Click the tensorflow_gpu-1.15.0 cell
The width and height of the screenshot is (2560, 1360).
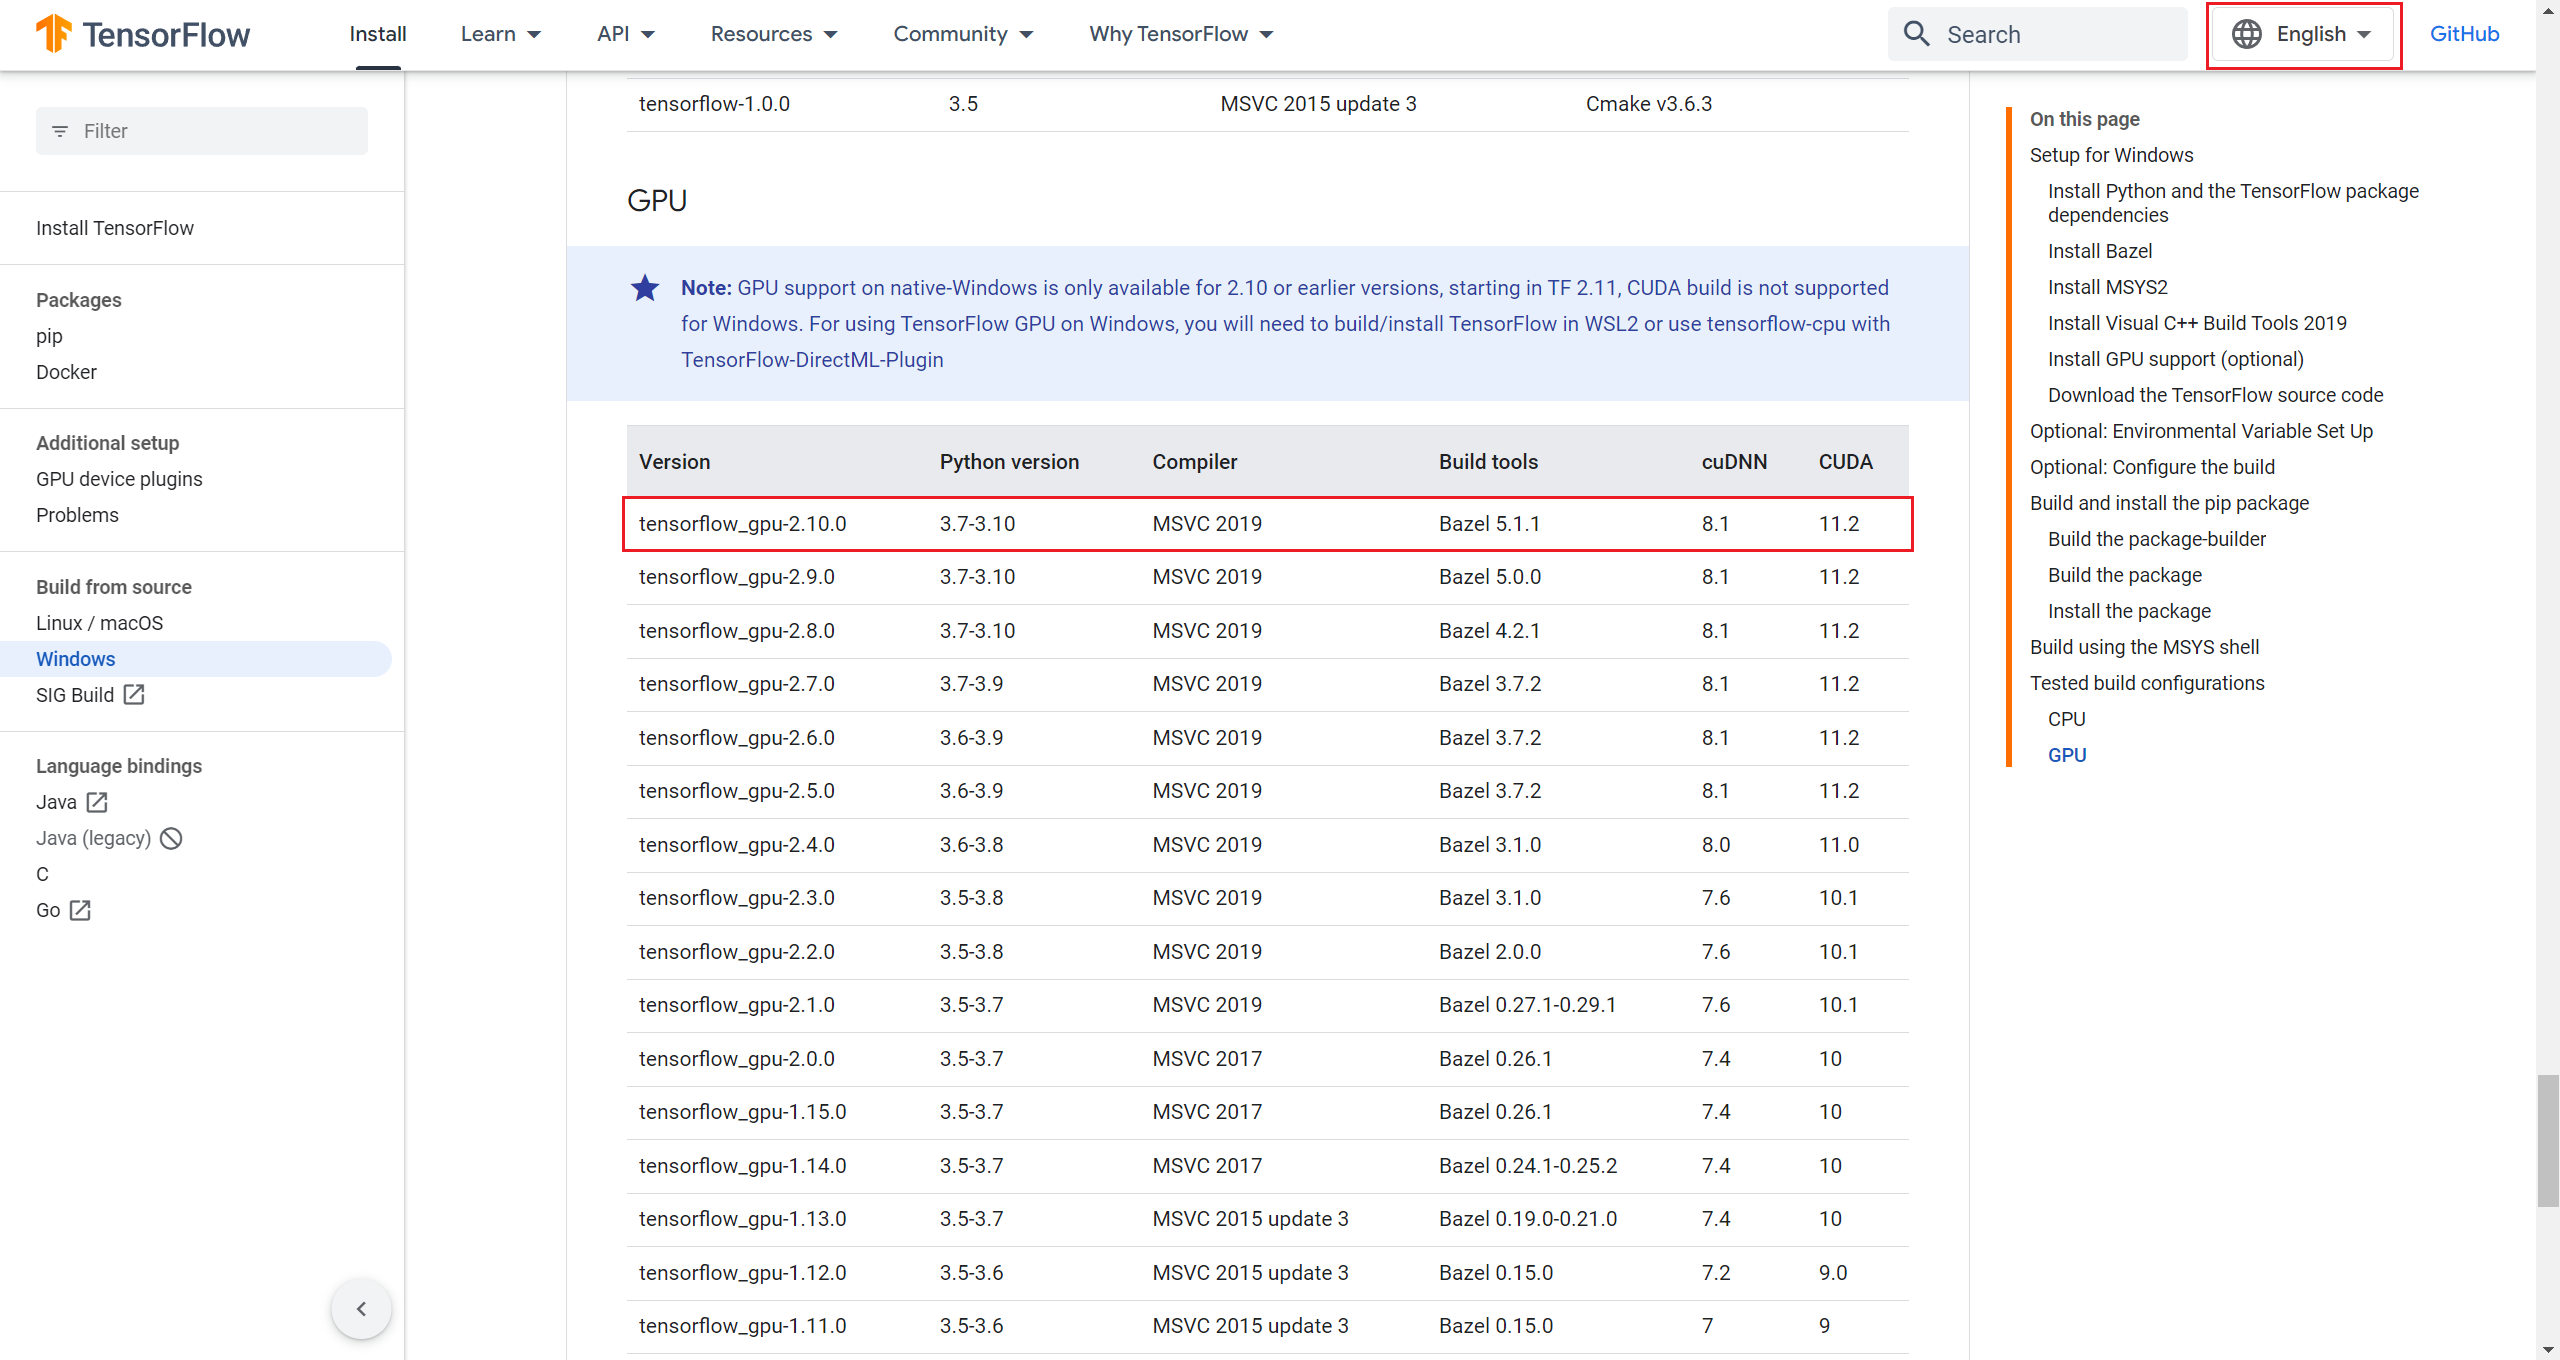[742, 1112]
